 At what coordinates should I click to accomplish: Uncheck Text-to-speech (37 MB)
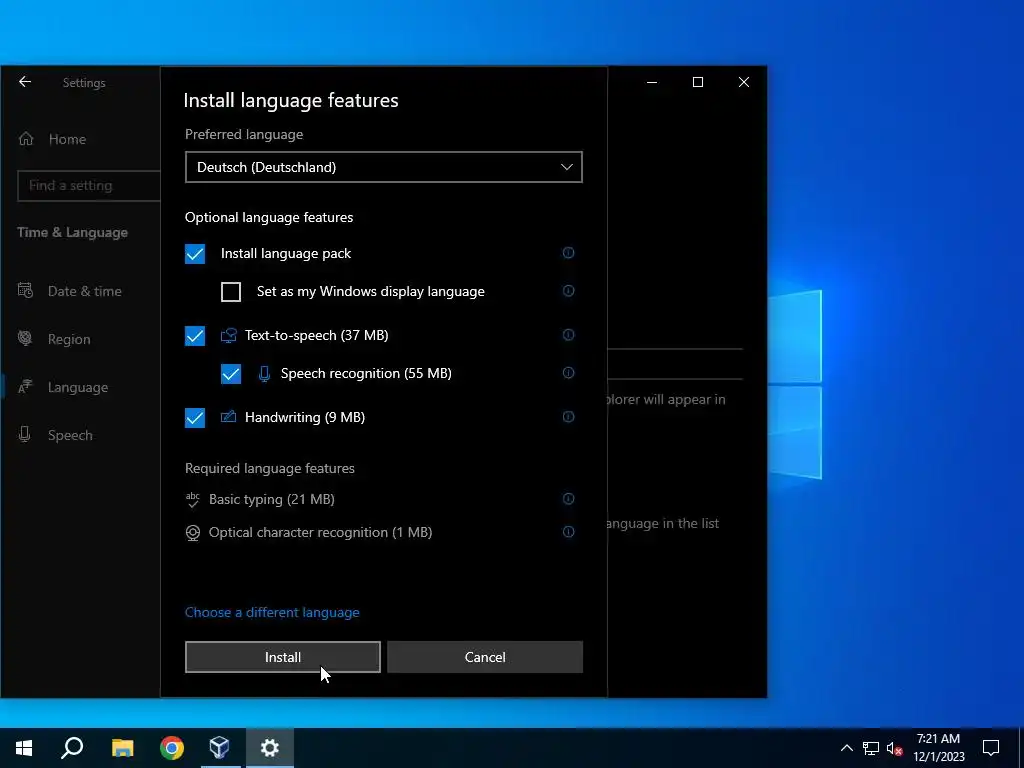[195, 336]
